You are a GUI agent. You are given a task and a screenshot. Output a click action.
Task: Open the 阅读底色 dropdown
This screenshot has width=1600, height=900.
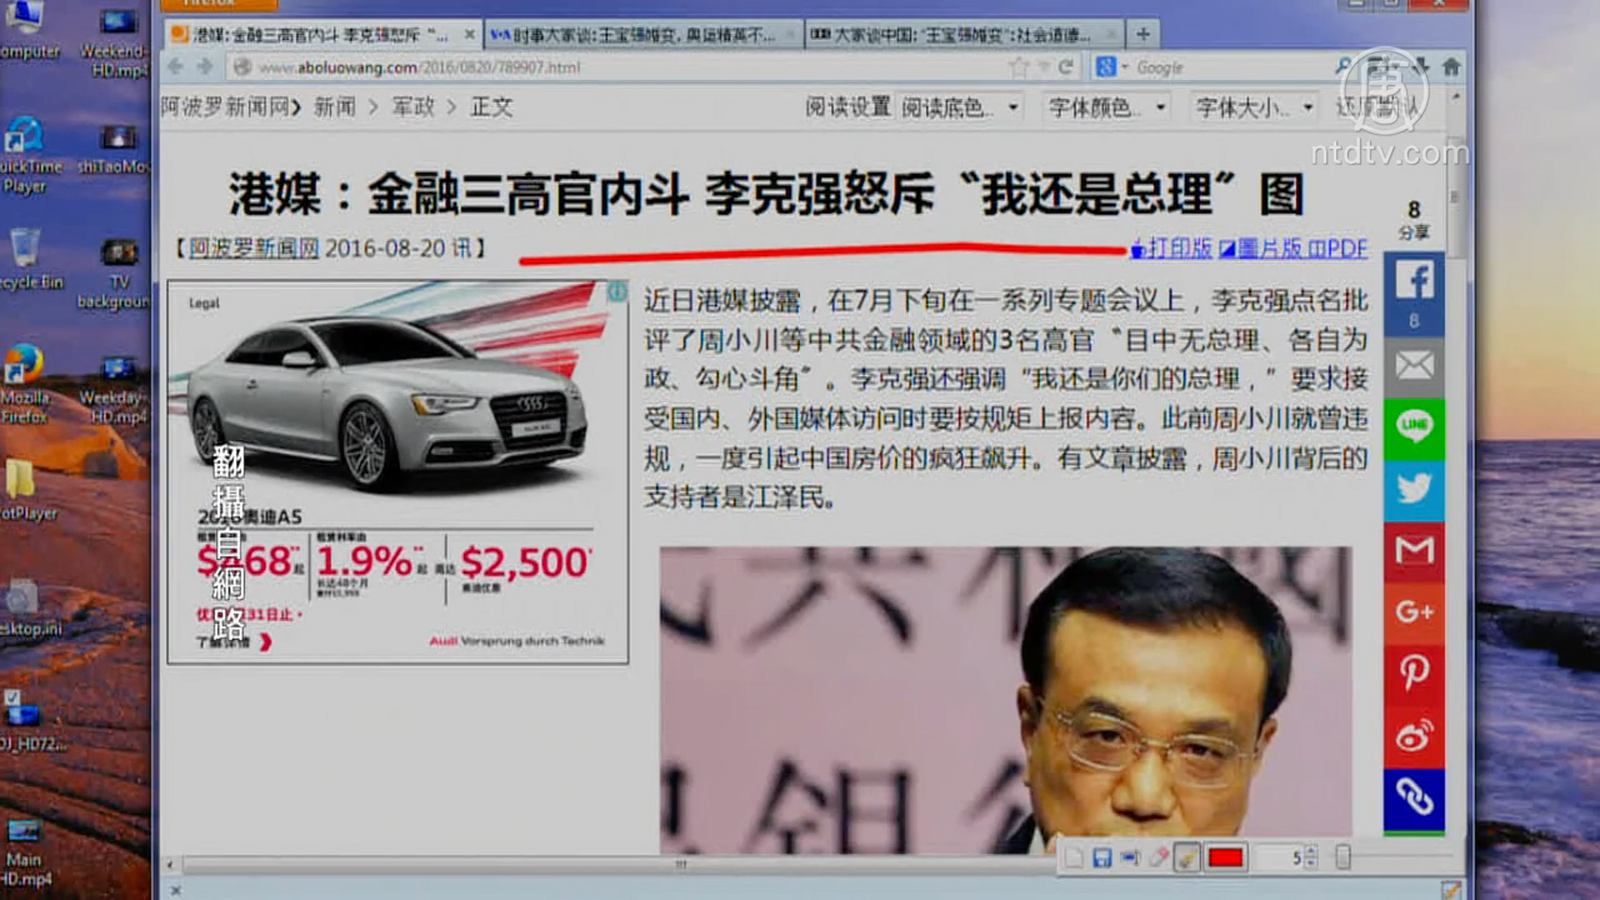coord(960,107)
